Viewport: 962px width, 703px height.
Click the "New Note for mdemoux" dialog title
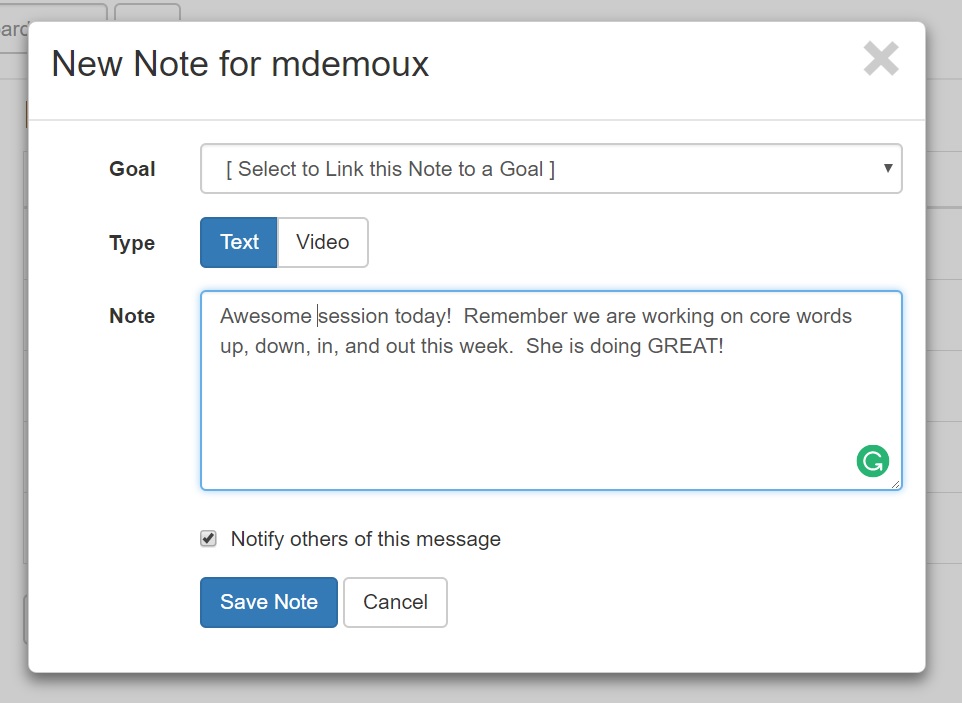tap(240, 64)
